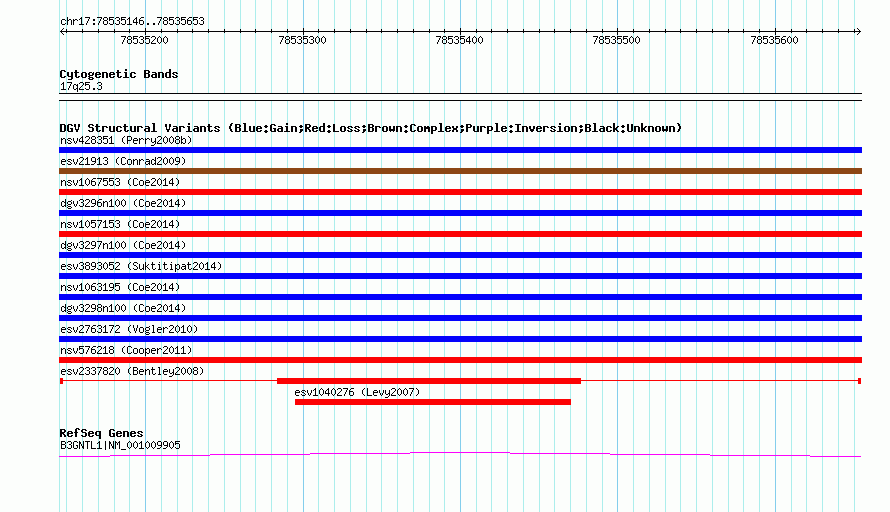Click the esv2337820 (Bentley2008) label
Screen dimensions: 890x512
point(132,371)
